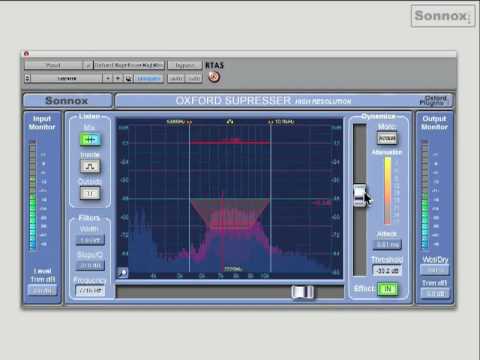
Task: Click the Output Trim dB field
Action: (x=435, y=293)
